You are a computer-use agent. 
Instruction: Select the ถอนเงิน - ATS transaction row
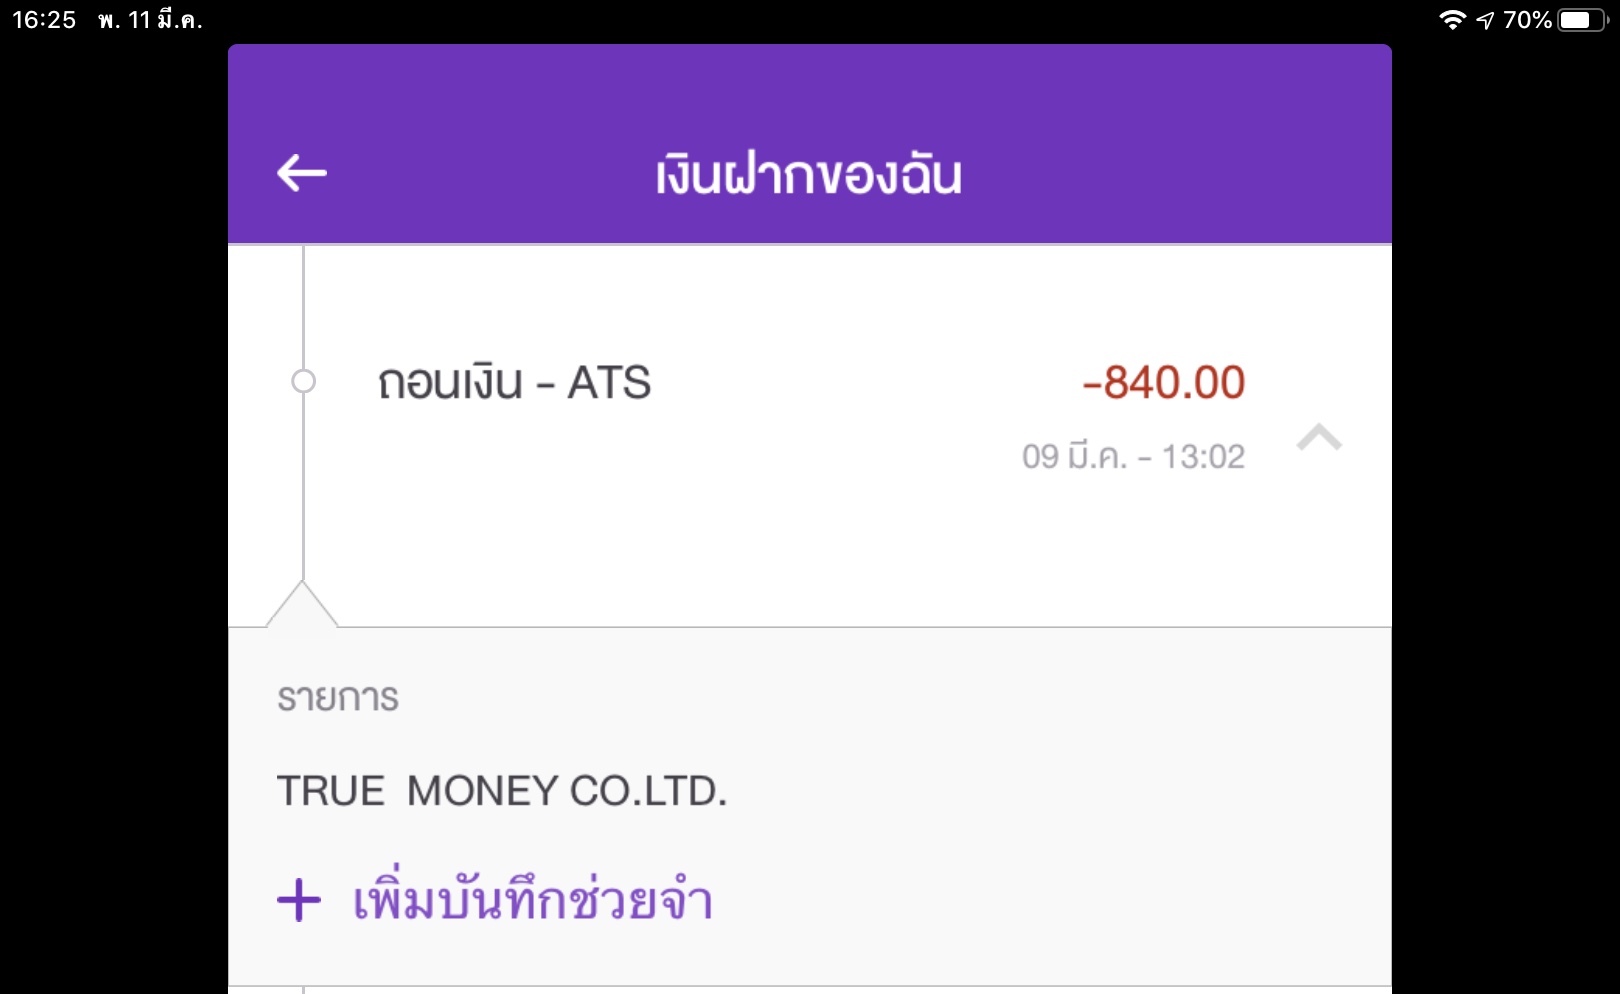coord(514,383)
